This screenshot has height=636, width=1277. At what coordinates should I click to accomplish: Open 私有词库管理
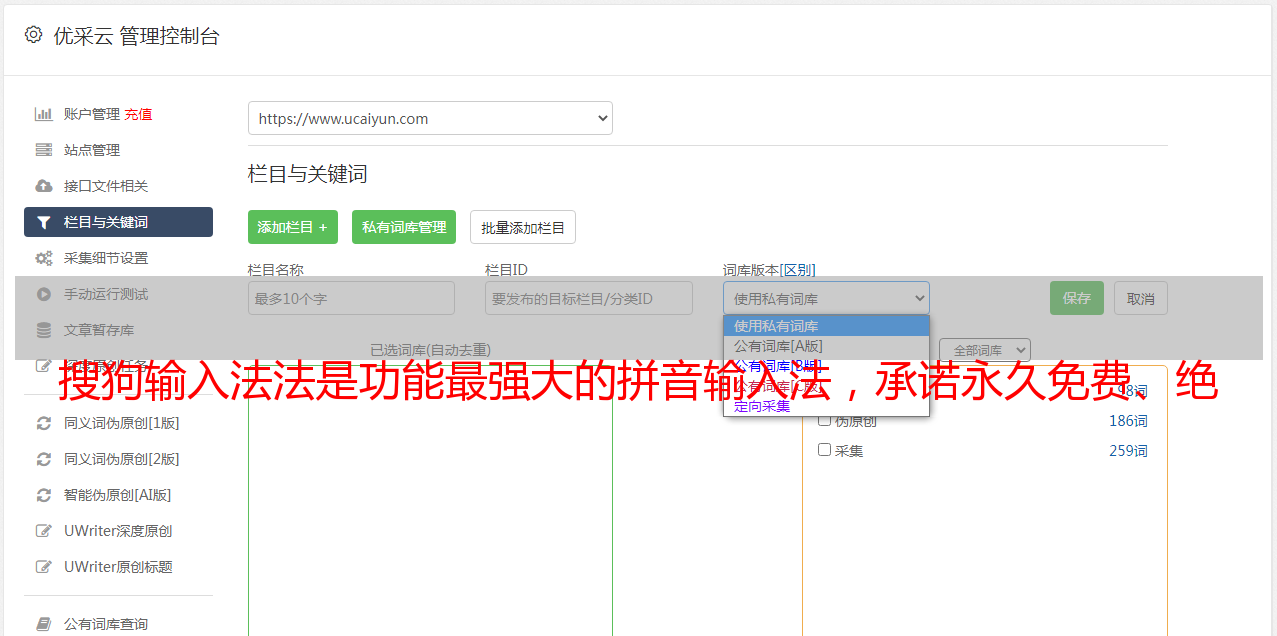(404, 227)
